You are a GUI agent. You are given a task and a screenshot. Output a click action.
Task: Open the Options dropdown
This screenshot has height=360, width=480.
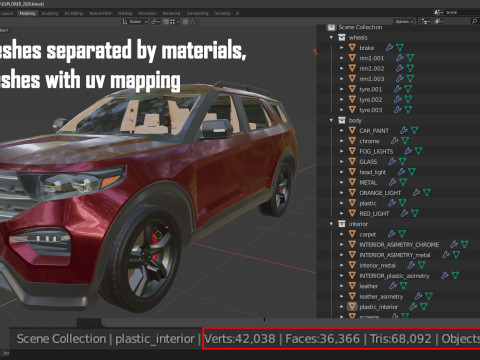pos(404,21)
